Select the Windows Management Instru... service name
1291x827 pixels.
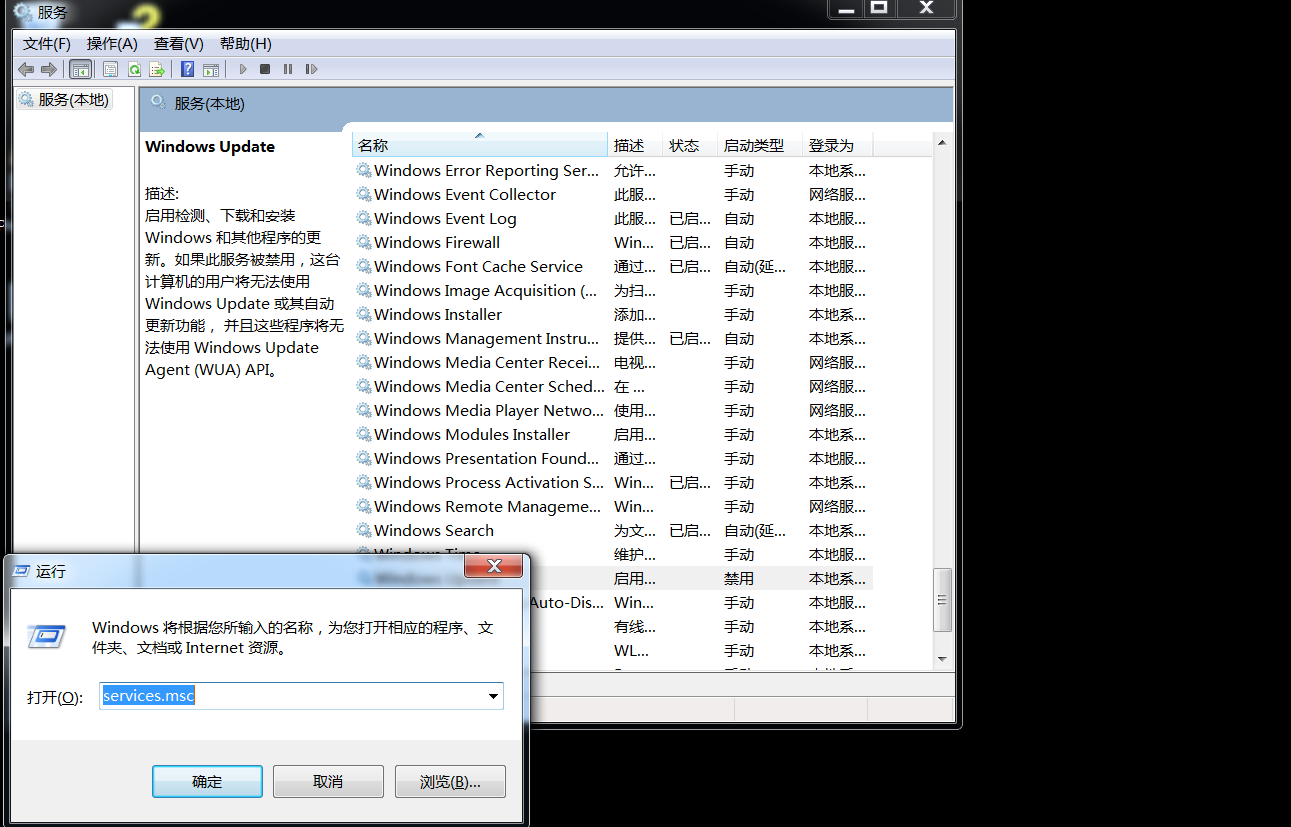point(486,338)
